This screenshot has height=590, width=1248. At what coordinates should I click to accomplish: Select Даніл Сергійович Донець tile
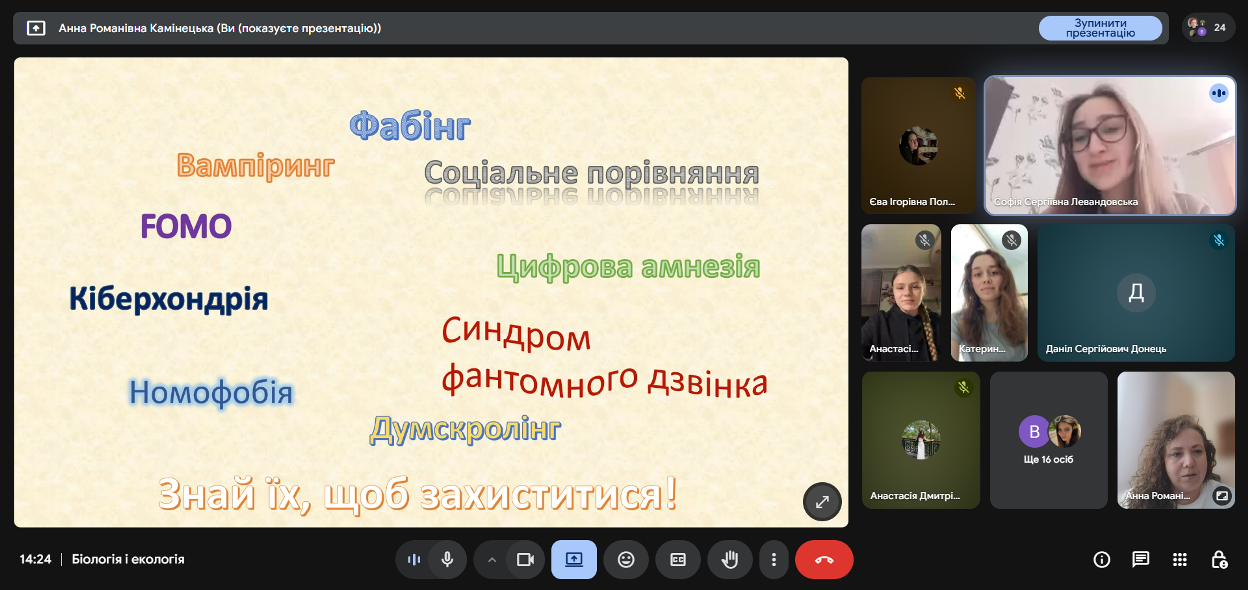[1136, 292]
